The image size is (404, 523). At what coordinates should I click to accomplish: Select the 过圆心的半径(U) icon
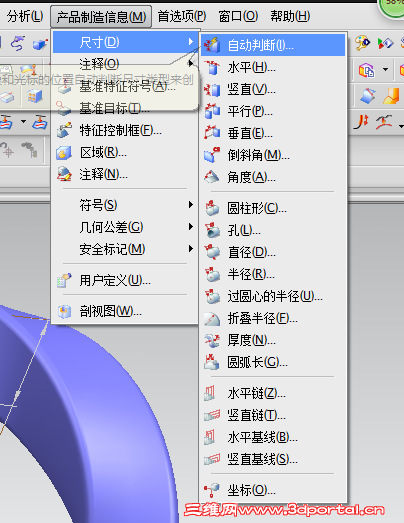(x=212, y=296)
